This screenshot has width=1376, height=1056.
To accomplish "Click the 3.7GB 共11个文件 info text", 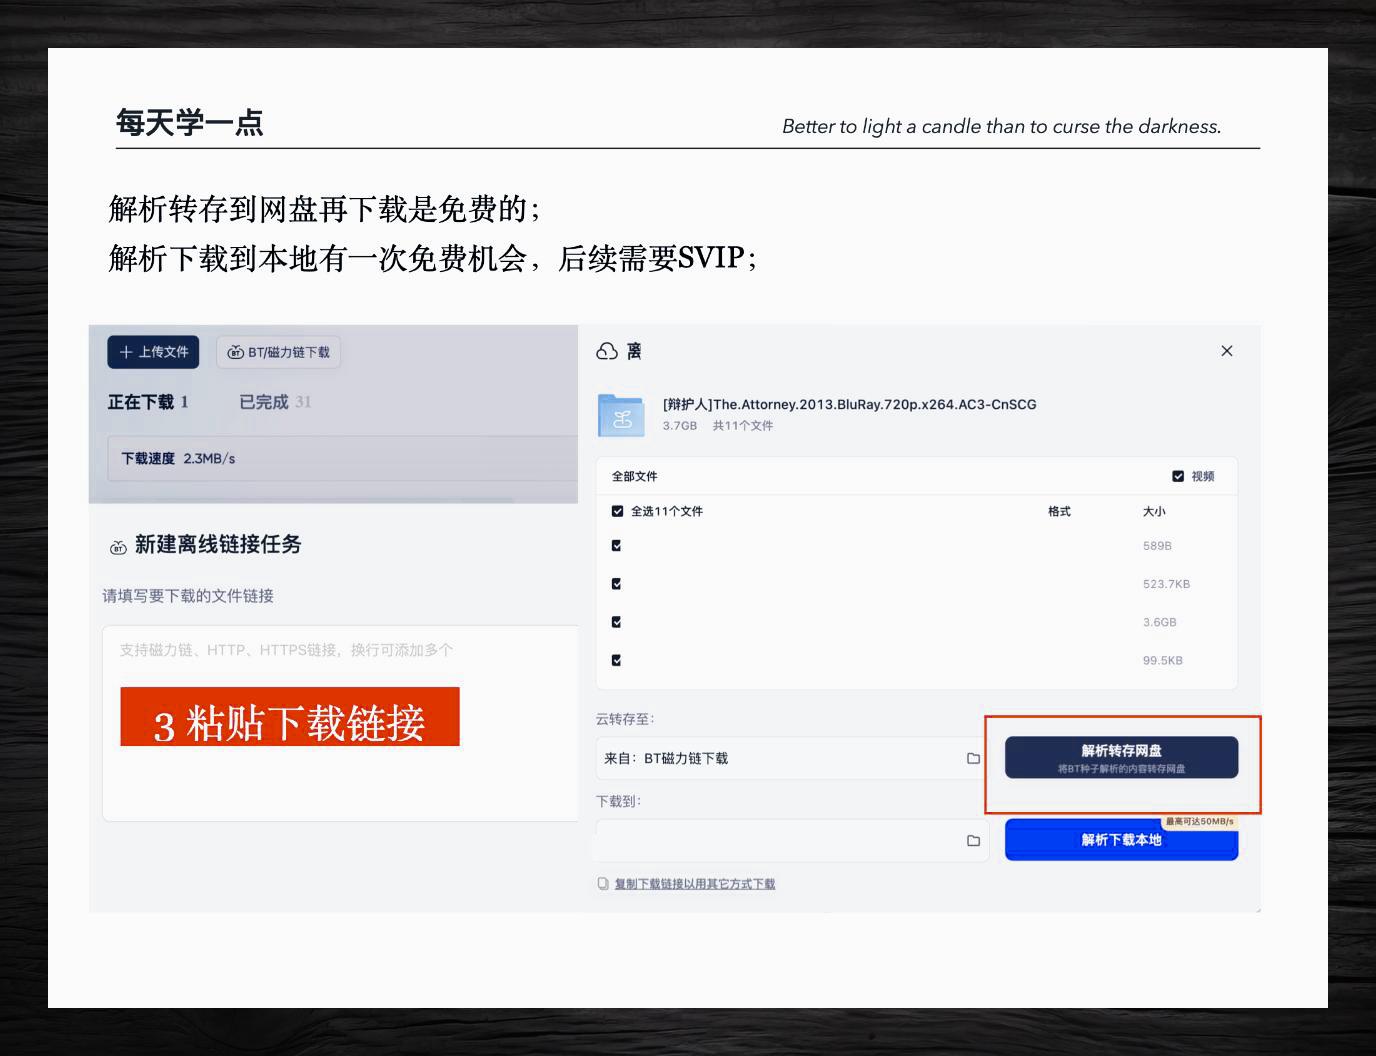I will (x=717, y=425).
